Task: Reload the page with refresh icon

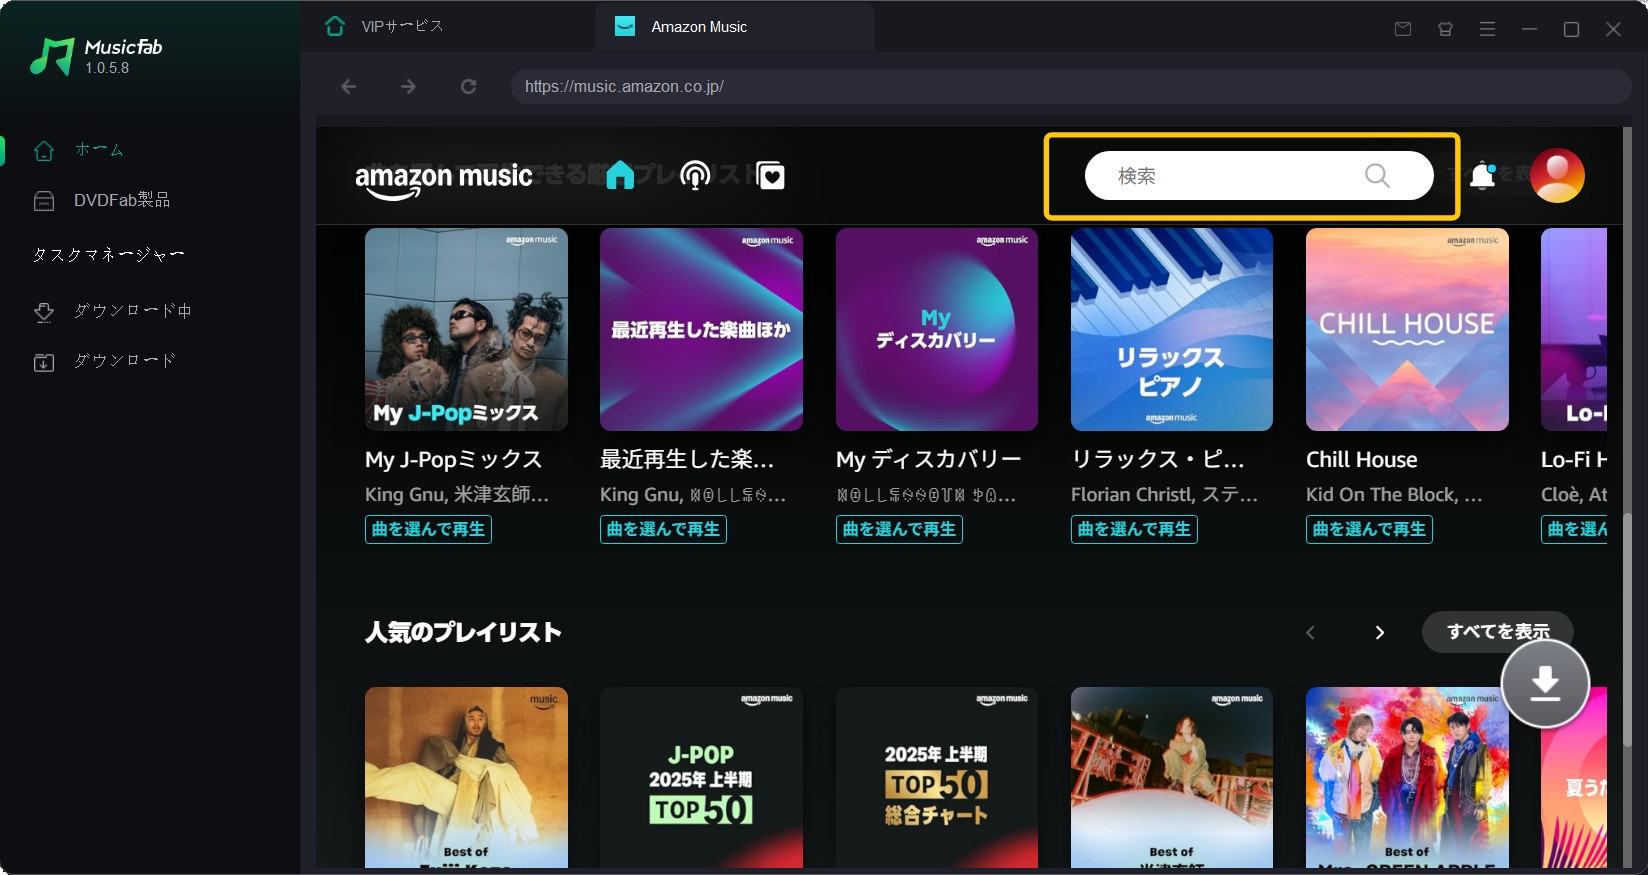Action: (x=468, y=87)
